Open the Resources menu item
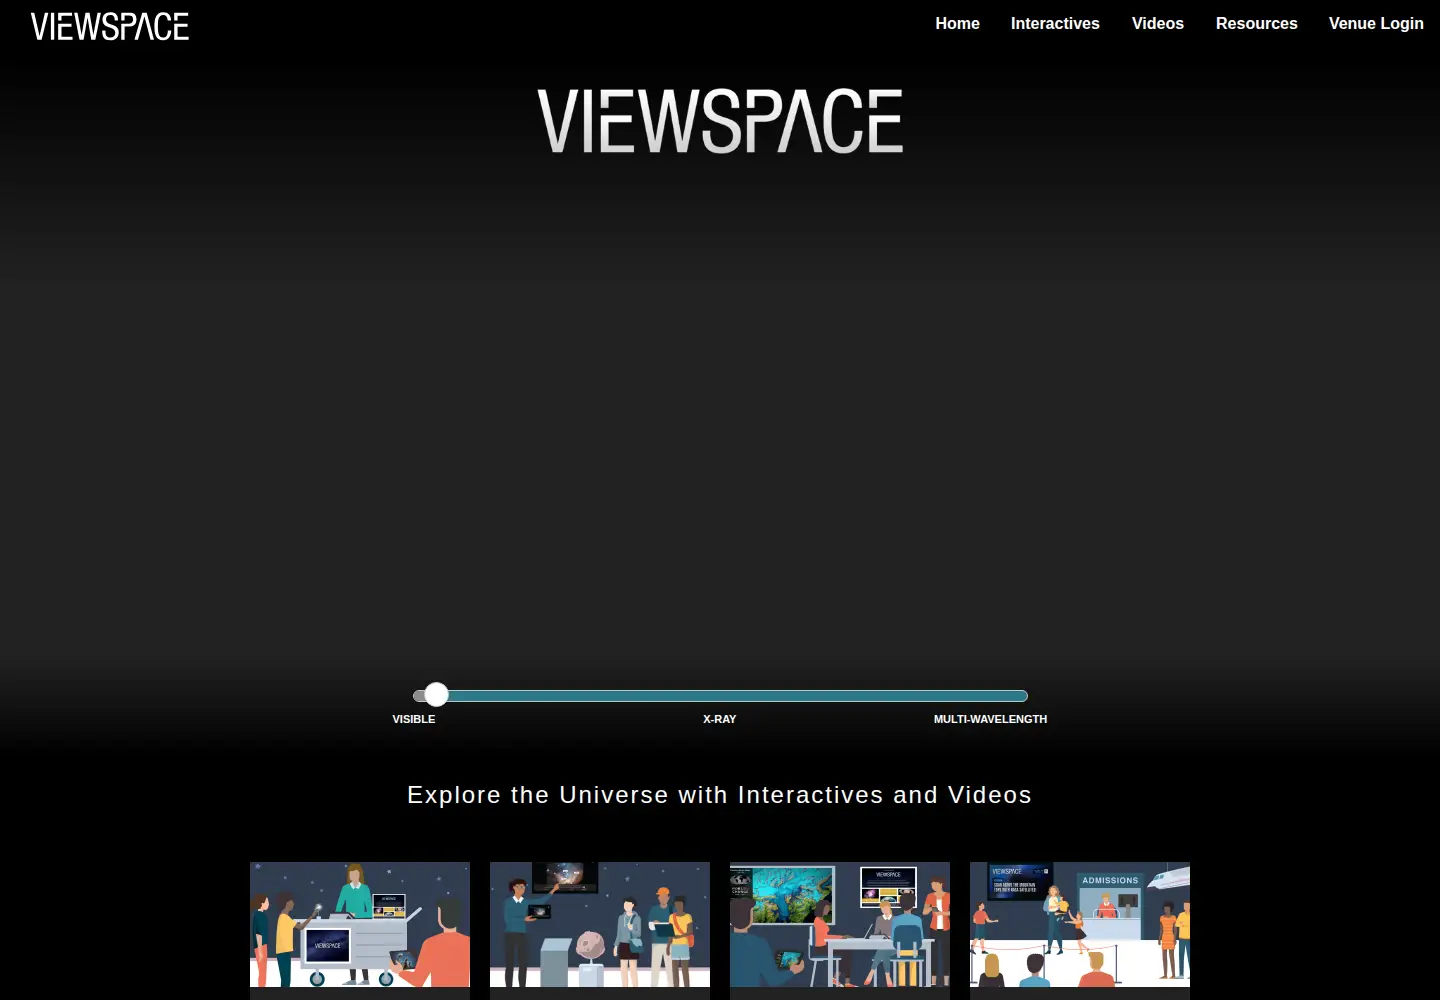Viewport: 1440px width, 1000px height. 1257,23
